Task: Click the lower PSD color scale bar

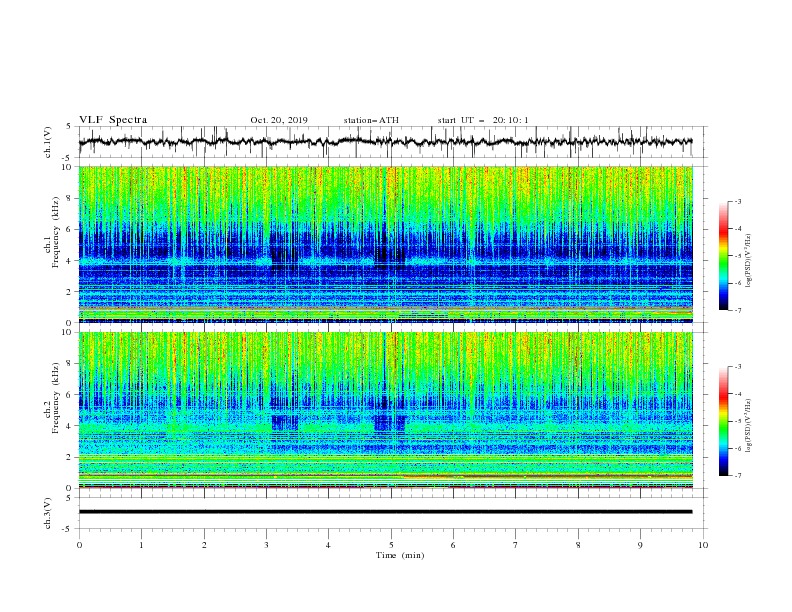Action: tap(723, 421)
